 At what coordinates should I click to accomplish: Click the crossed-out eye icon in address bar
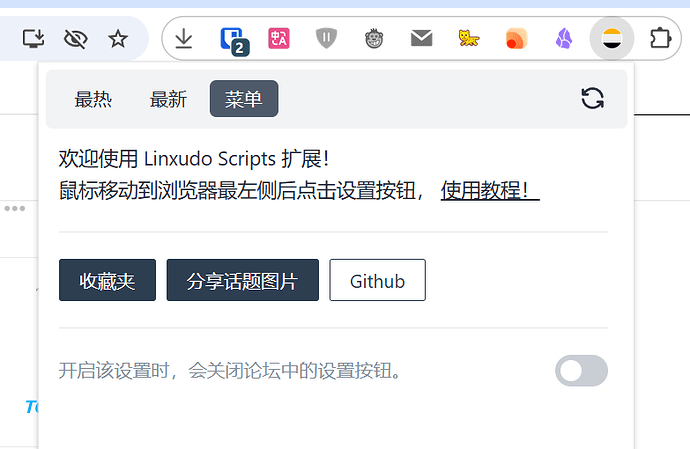coord(76,39)
